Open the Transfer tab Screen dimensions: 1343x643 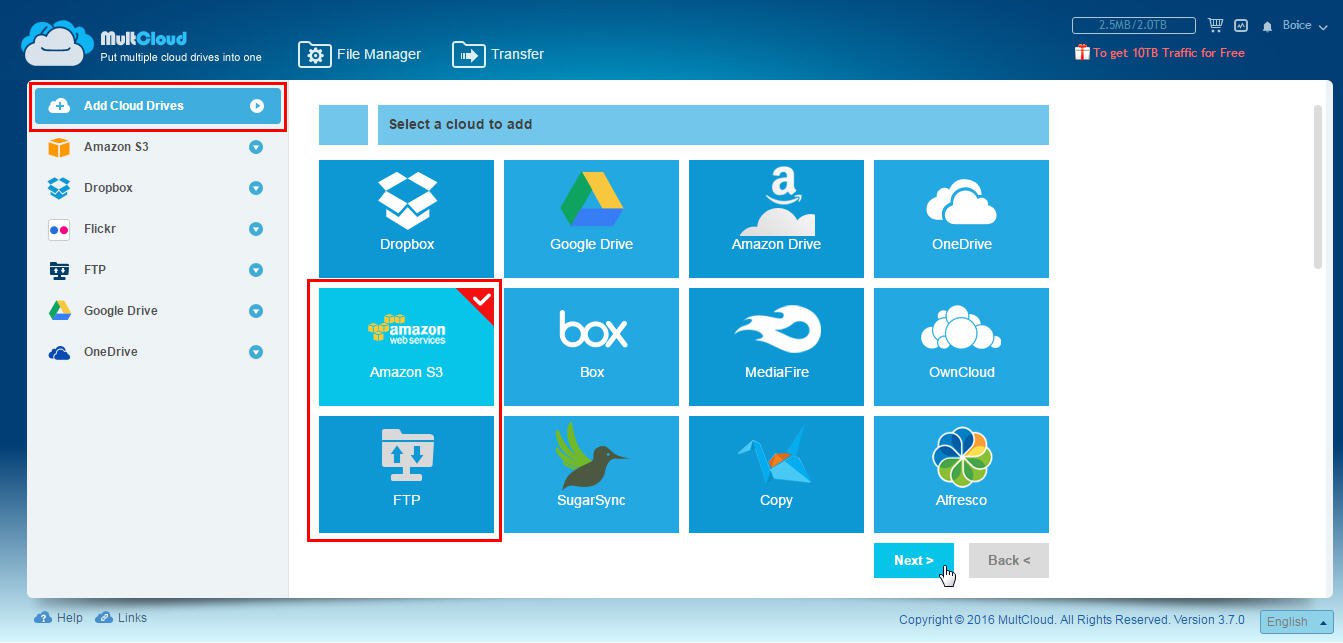pos(498,54)
